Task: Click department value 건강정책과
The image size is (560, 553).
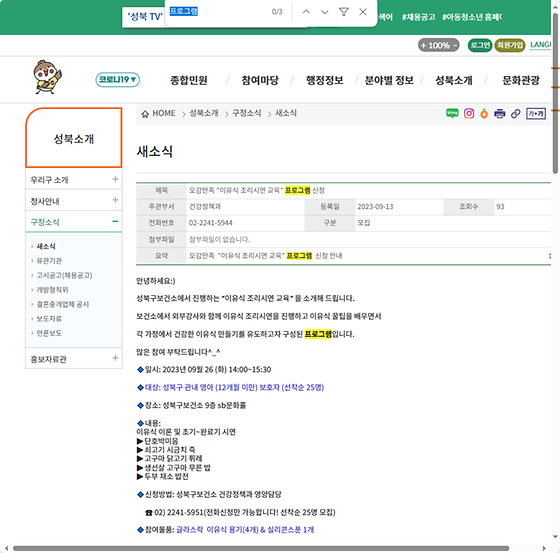Action: click(x=205, y=207)
